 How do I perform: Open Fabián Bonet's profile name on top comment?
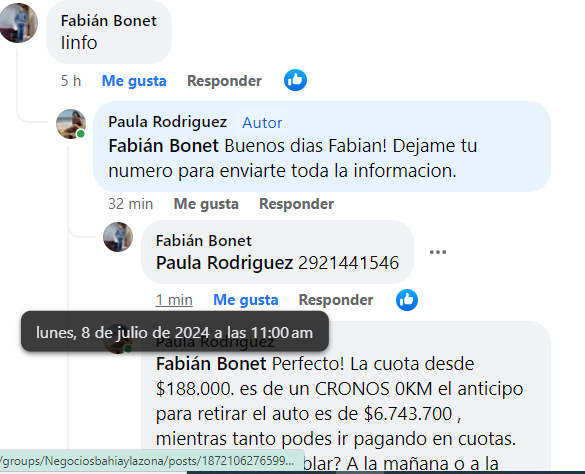(109, 21)
